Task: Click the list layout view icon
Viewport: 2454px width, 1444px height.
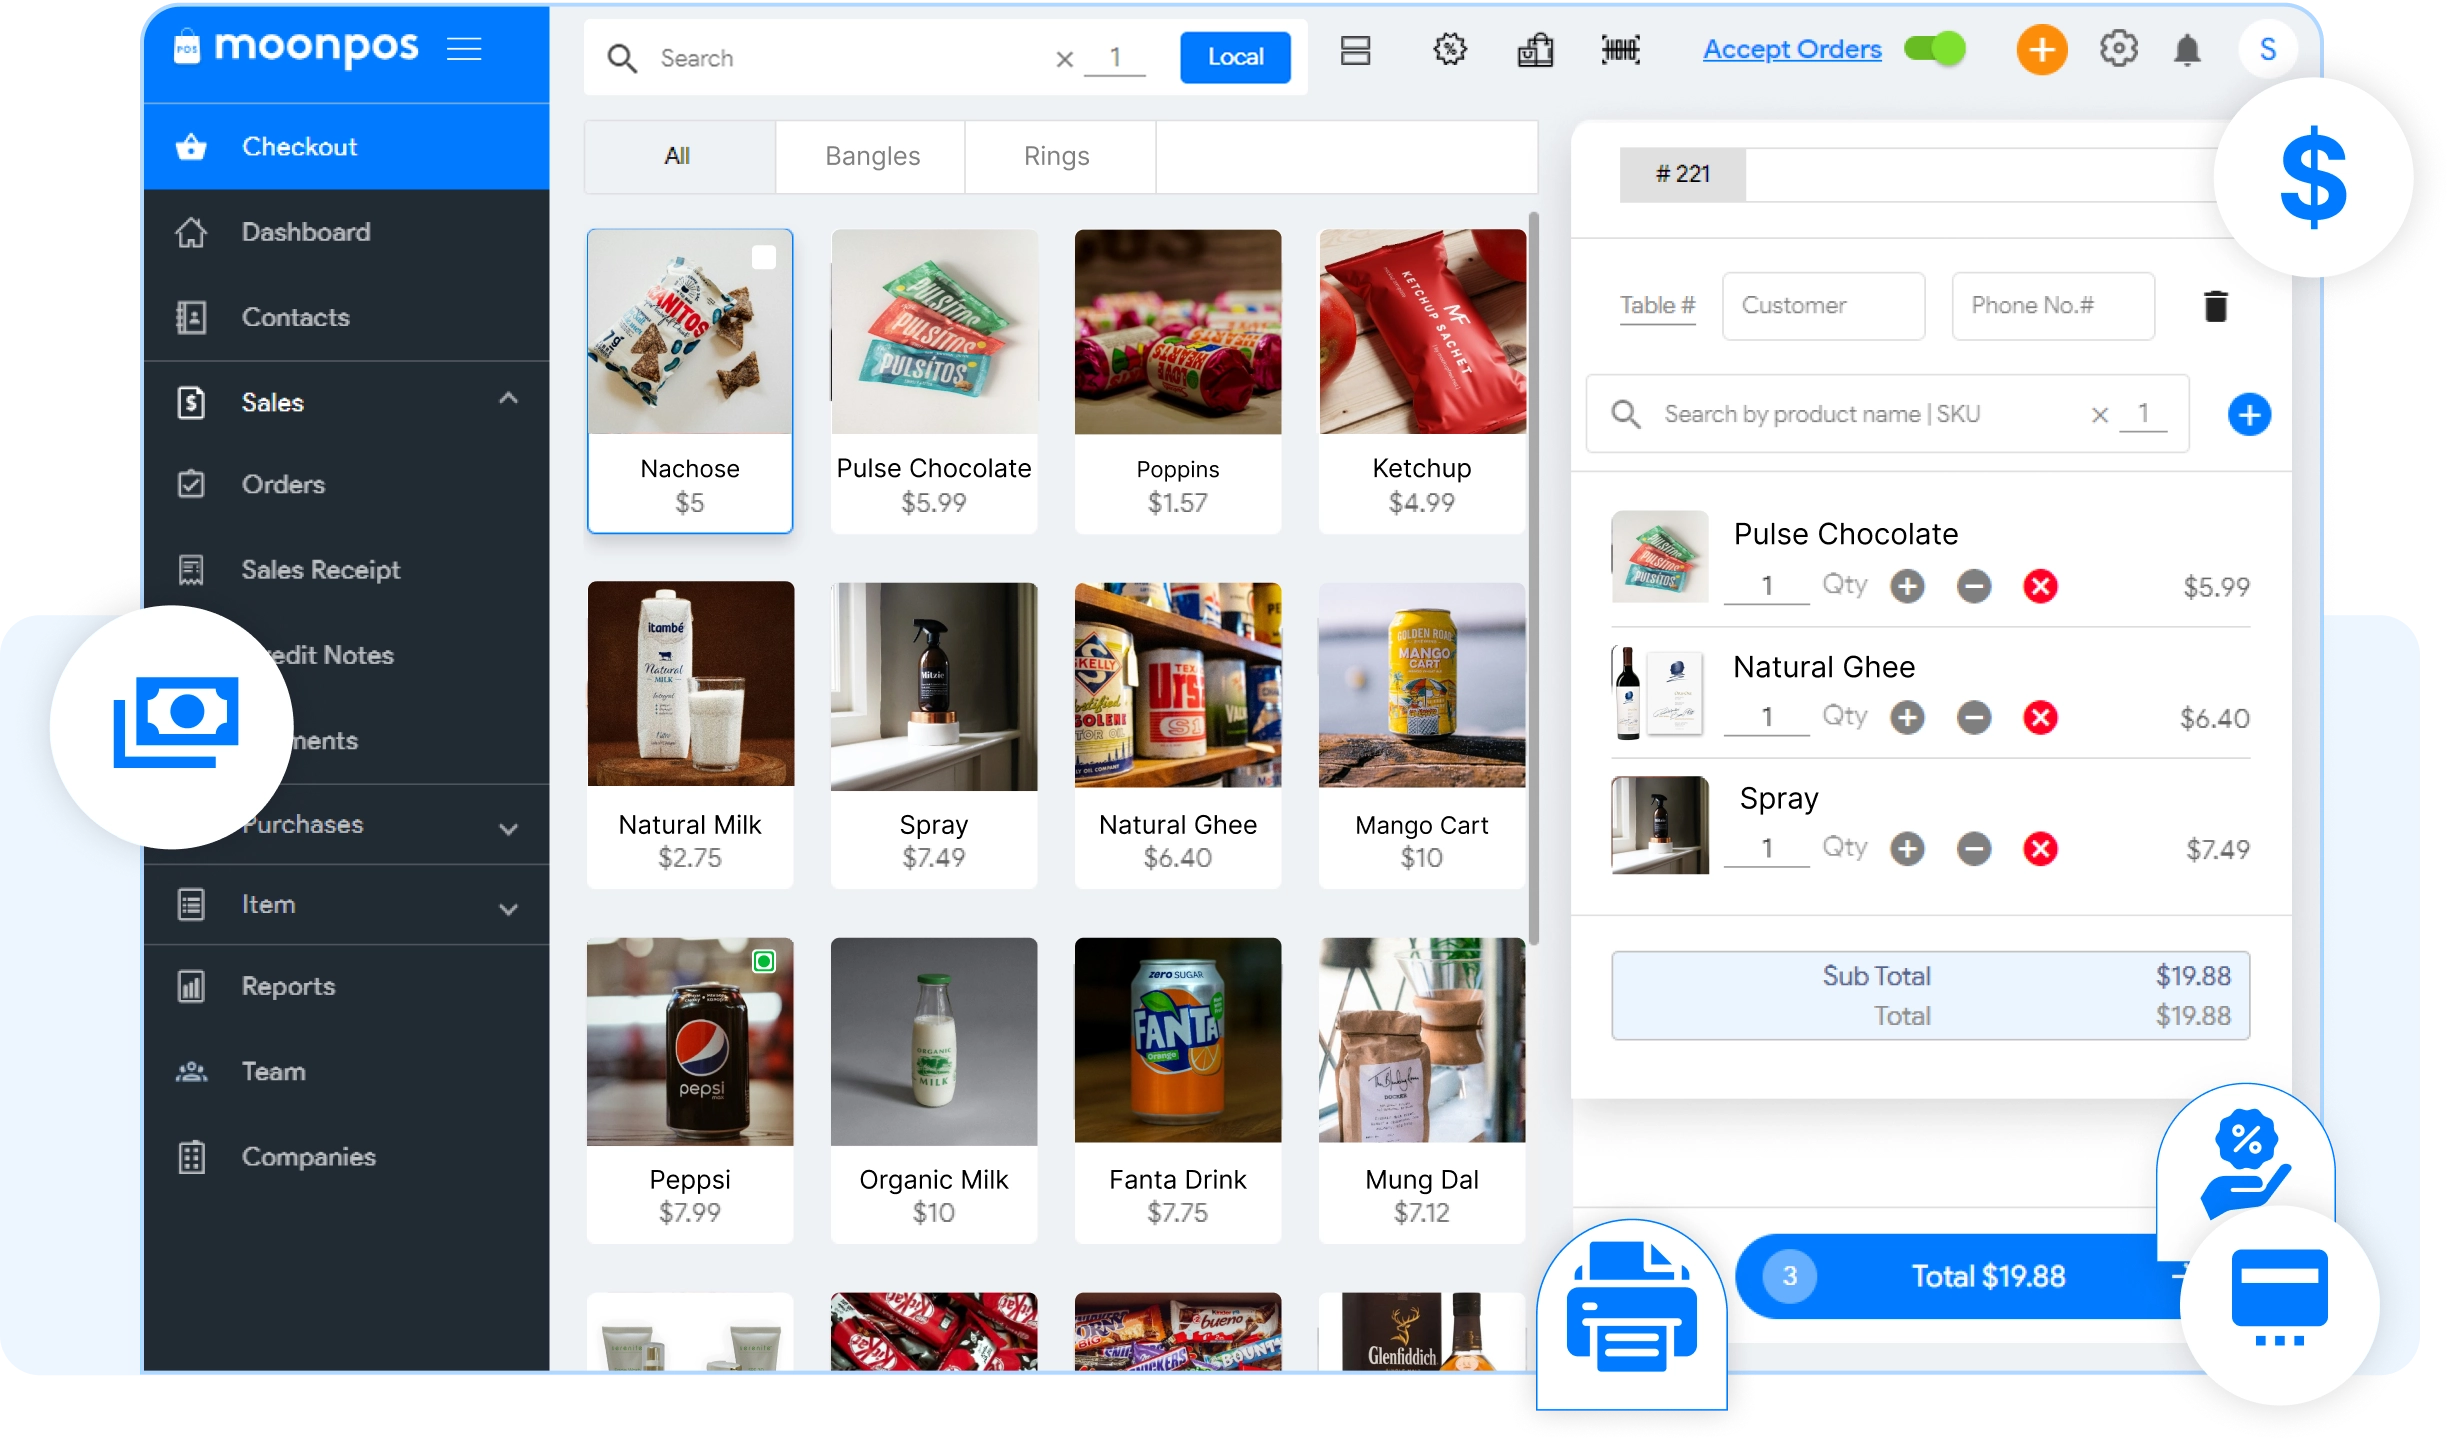Action: click(1355, 50)
